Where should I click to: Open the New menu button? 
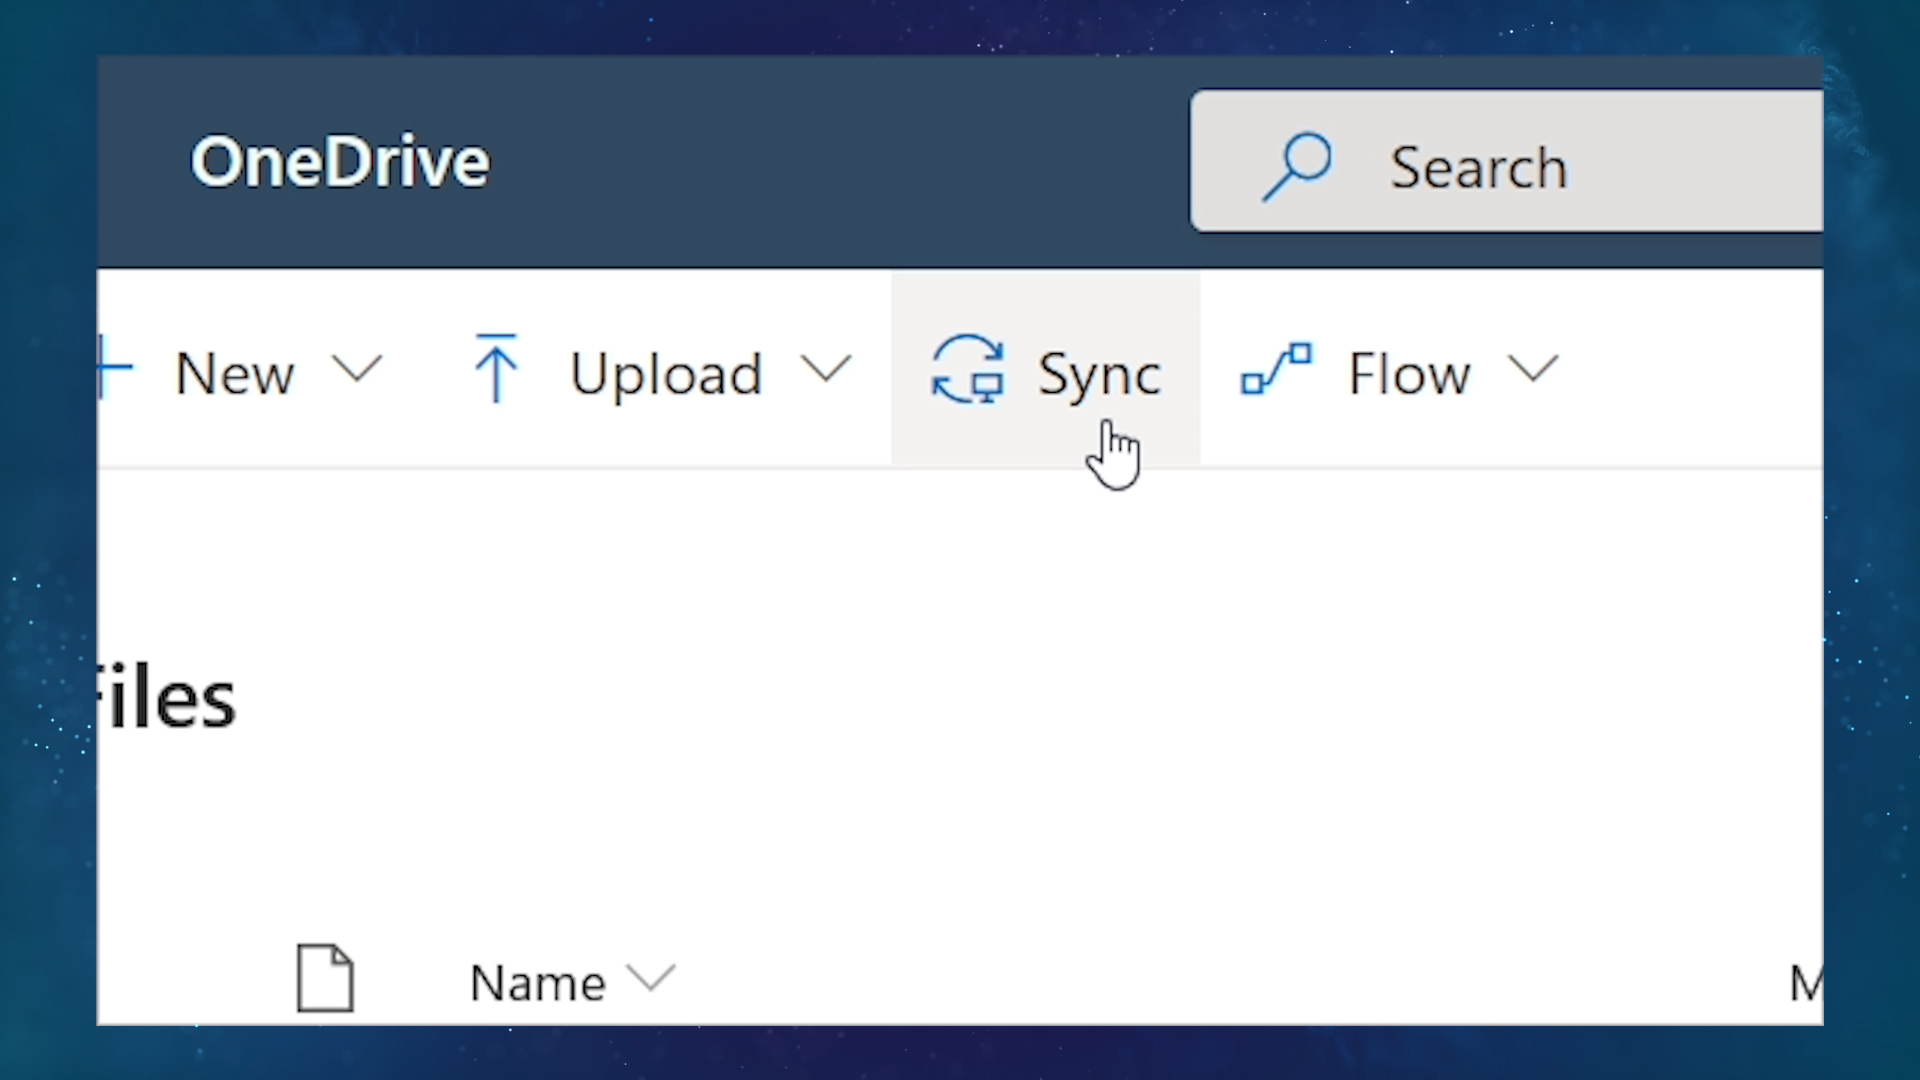(x=241, y=372)
